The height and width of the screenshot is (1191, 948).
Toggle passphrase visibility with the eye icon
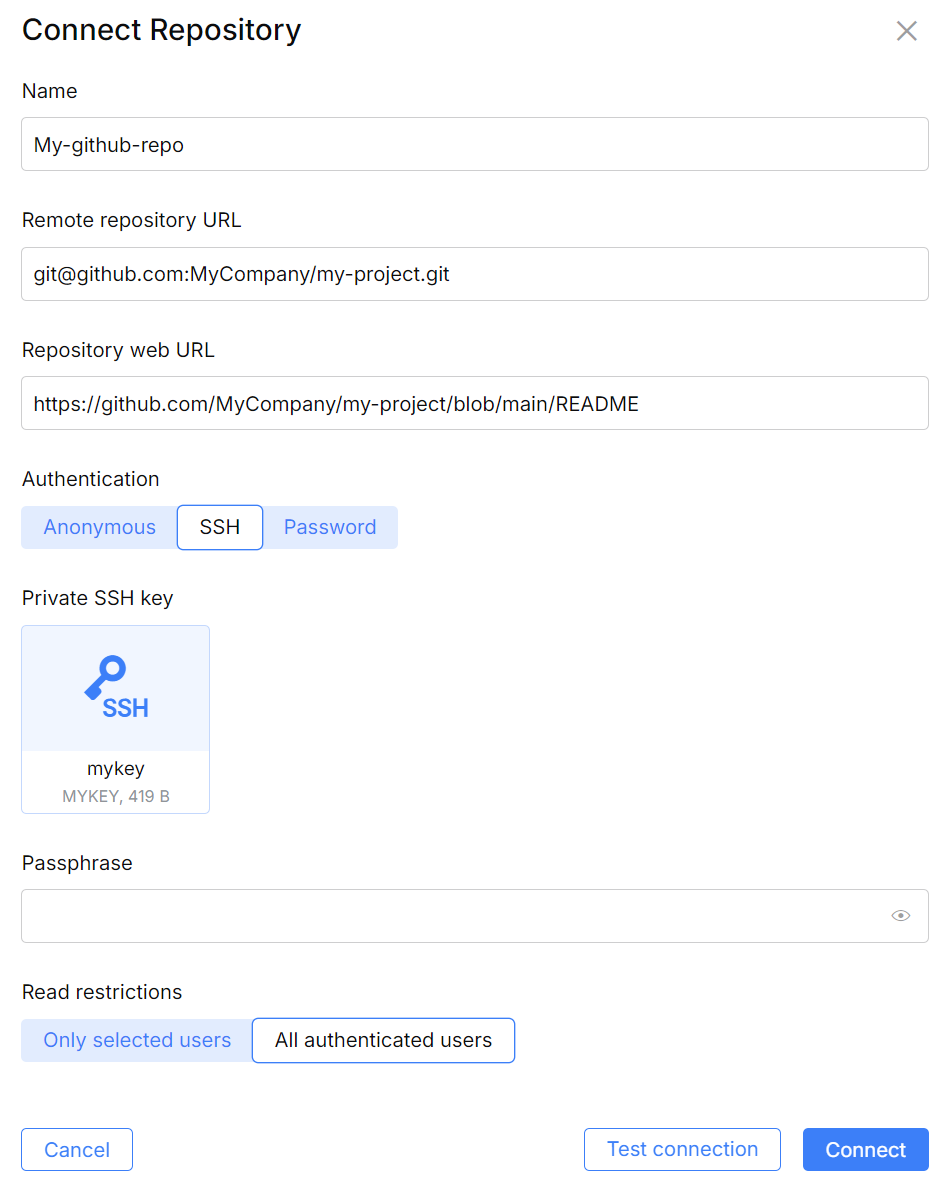(900, 915)
